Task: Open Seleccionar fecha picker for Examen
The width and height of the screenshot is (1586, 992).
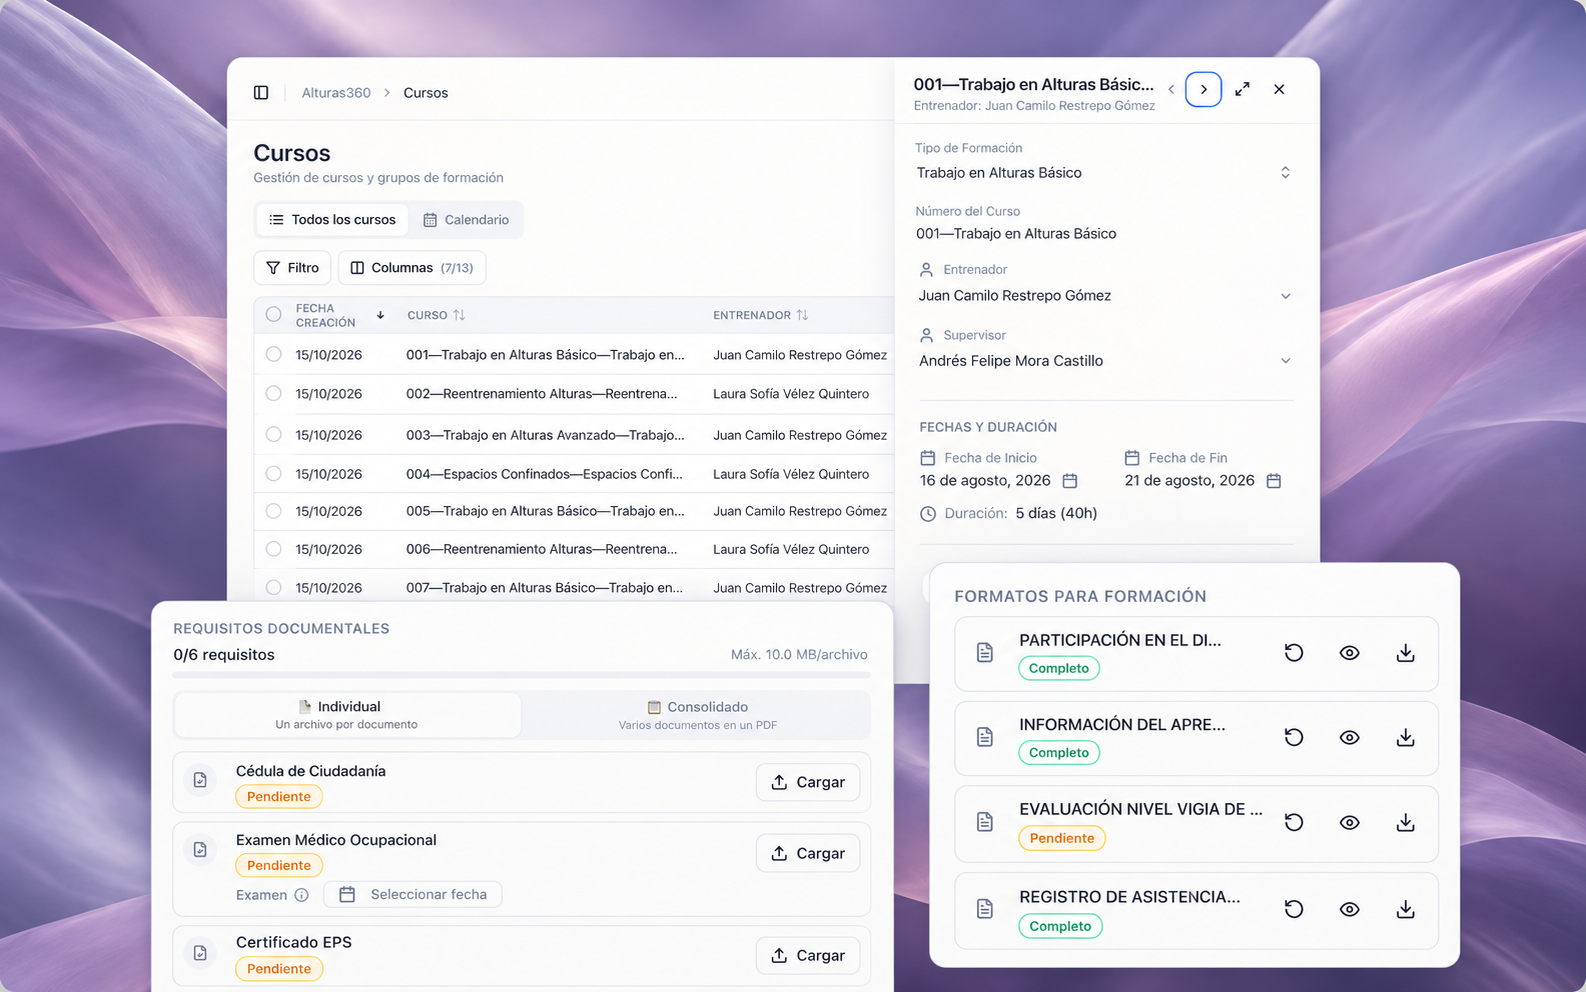Action: [413, 895]
